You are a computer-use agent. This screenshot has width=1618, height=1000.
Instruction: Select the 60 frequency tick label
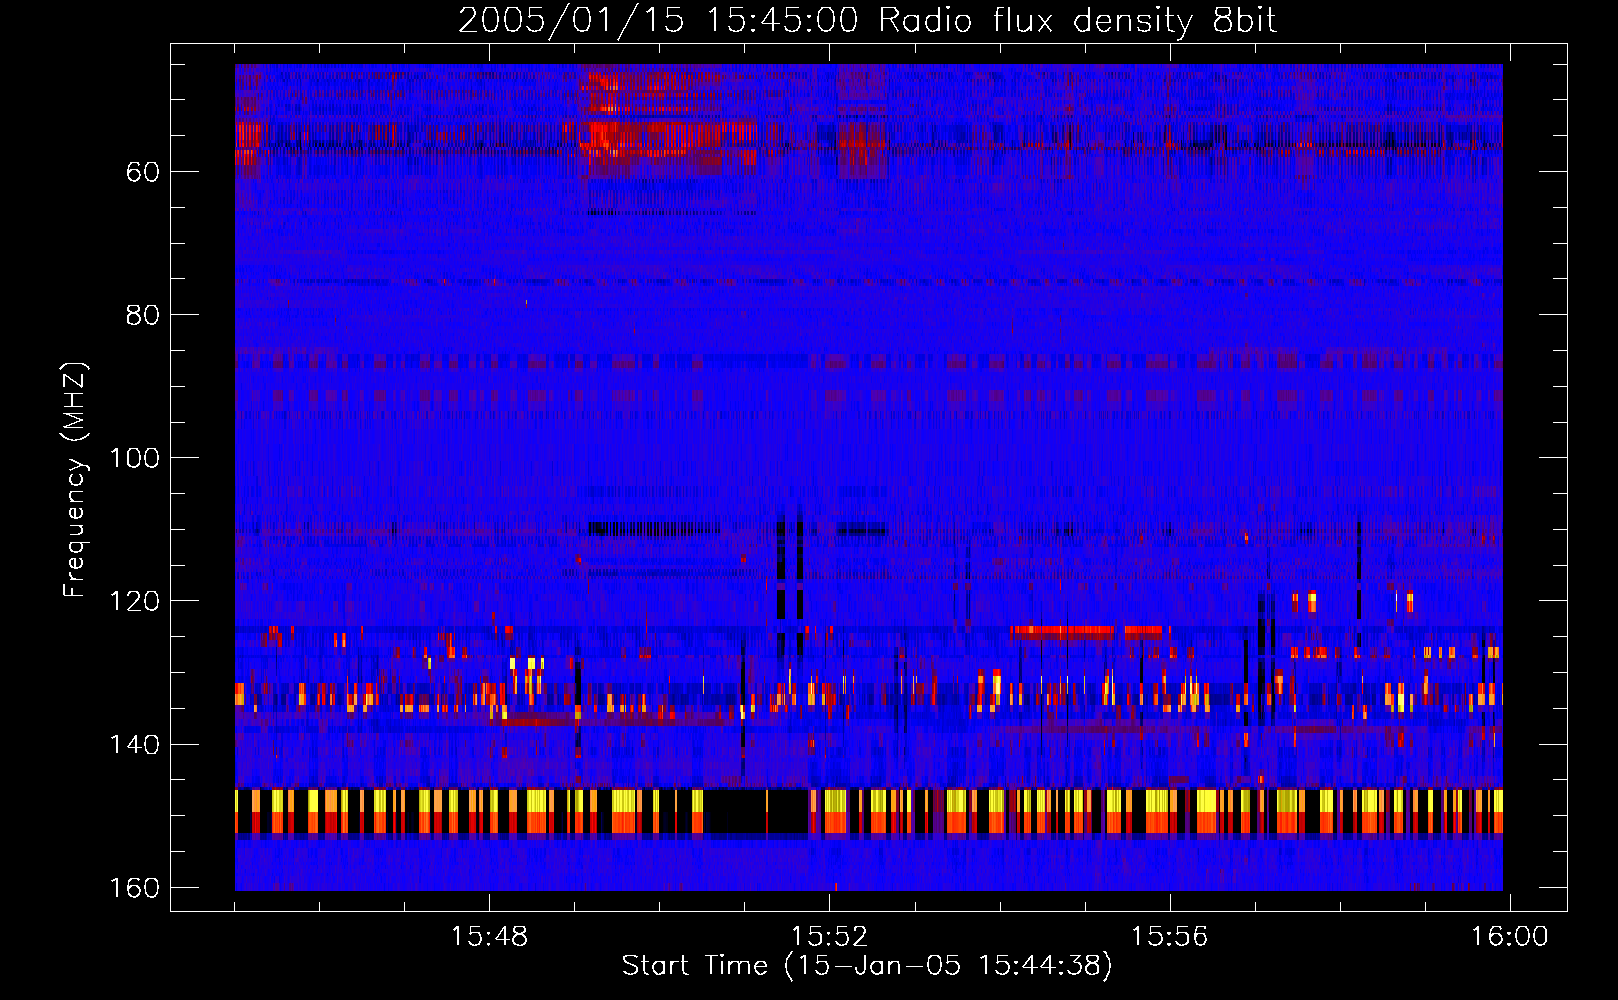click(x=143, y=172)
